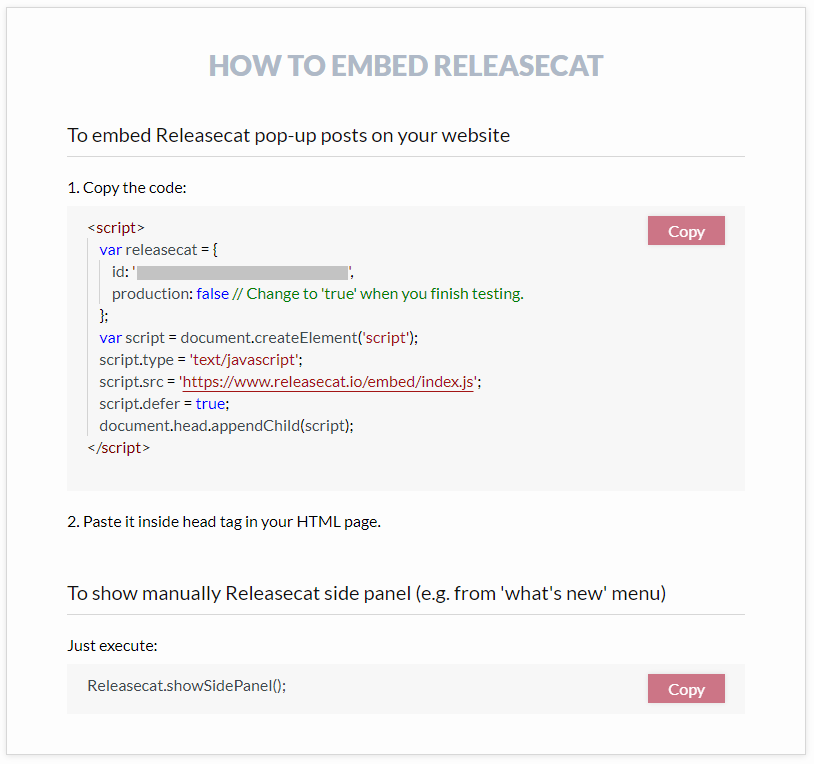The image size is (814, 764).
Task: Click the 'To show manually Releasecat side panel' heading
Action: pos(366,593)
